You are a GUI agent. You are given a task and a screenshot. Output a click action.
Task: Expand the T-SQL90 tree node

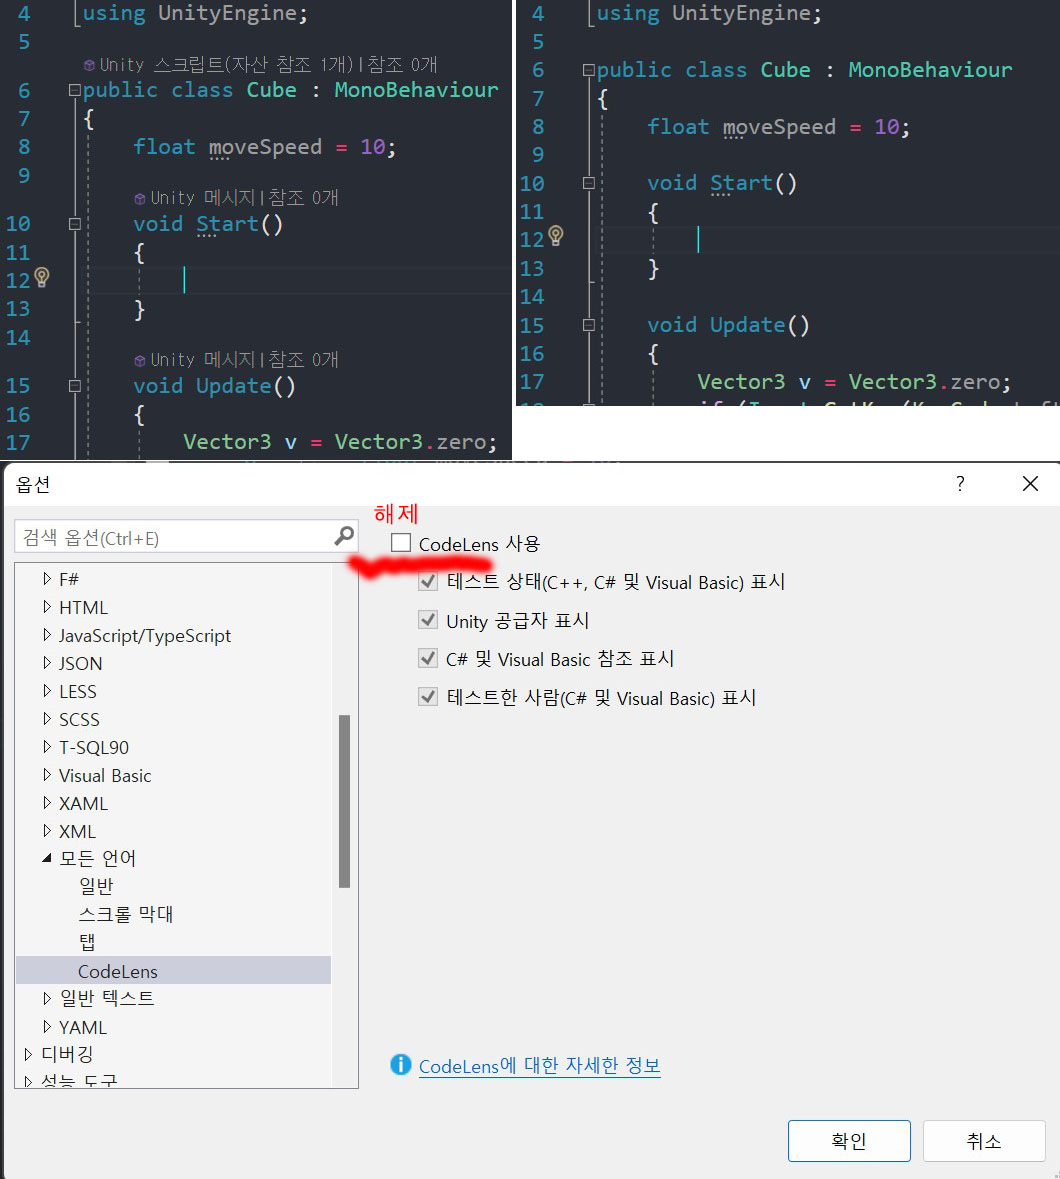[47, 747]
